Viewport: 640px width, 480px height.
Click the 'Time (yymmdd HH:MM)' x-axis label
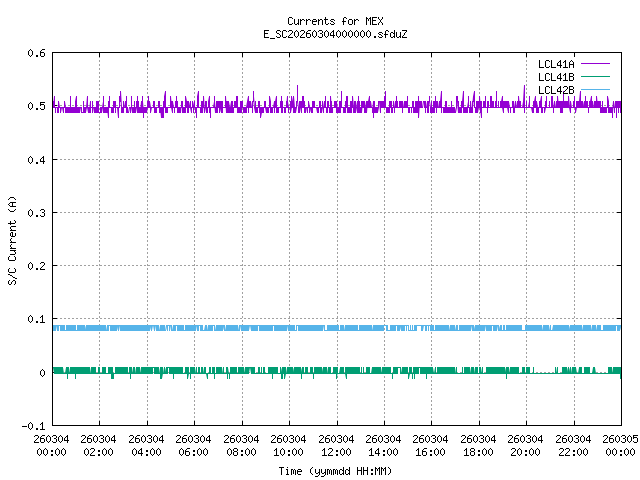point(335,470)
